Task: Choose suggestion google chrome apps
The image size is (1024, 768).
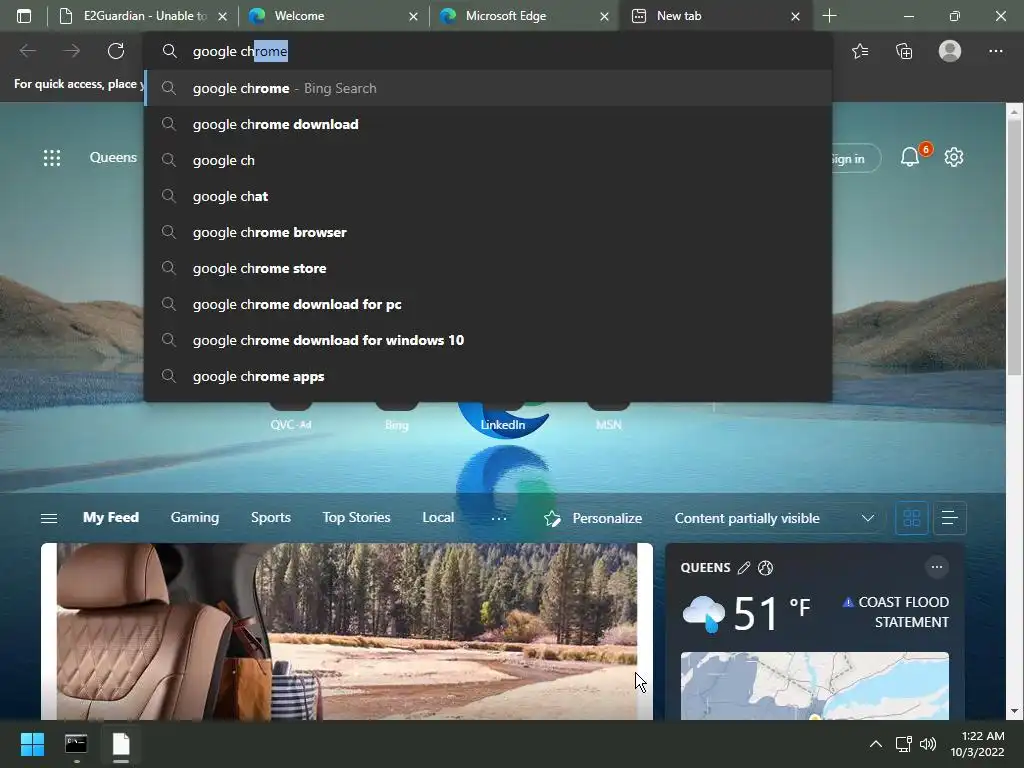Action: 488,376
